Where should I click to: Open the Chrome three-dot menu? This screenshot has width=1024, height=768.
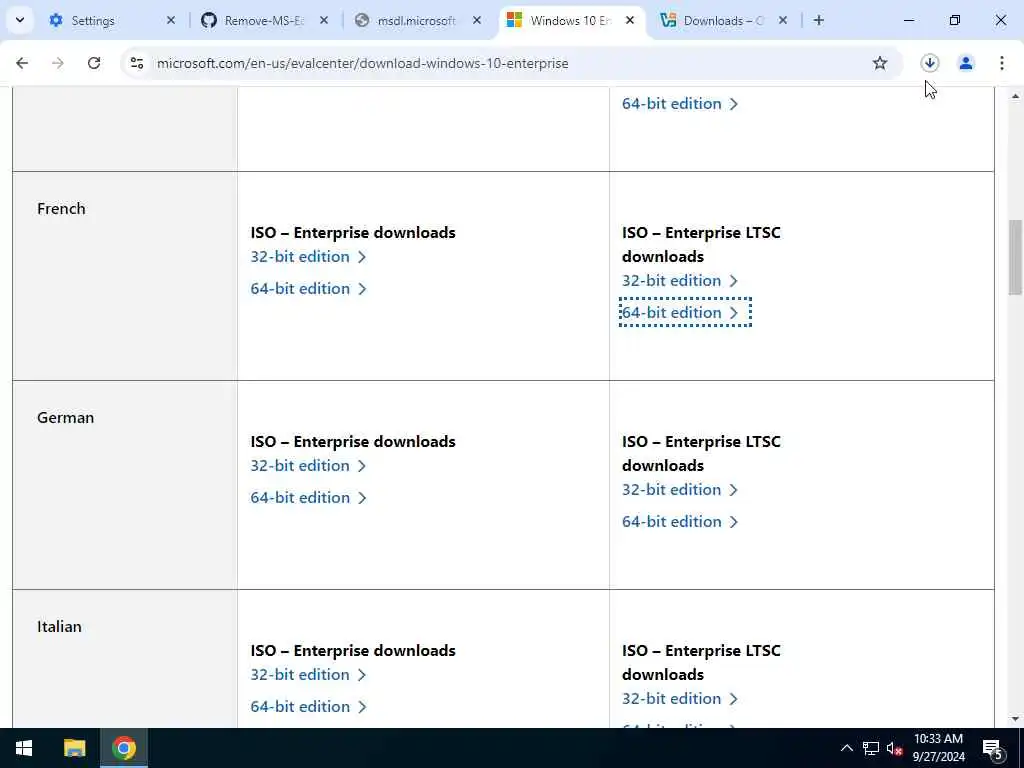point(1001,63)
